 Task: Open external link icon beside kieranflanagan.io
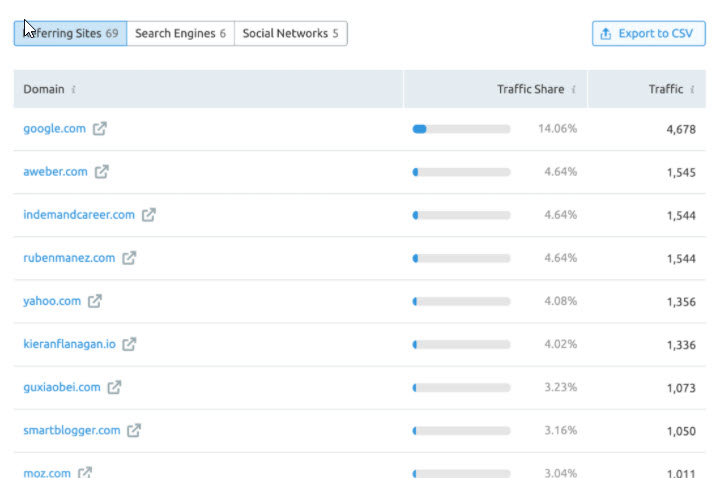(x=129, y=344)
